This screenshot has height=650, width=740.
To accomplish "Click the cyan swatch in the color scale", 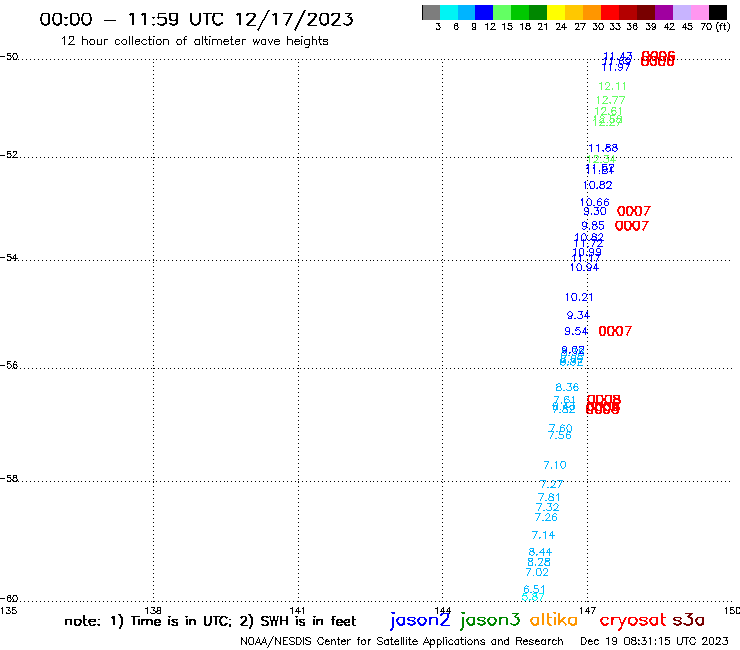I will point(449,12).
